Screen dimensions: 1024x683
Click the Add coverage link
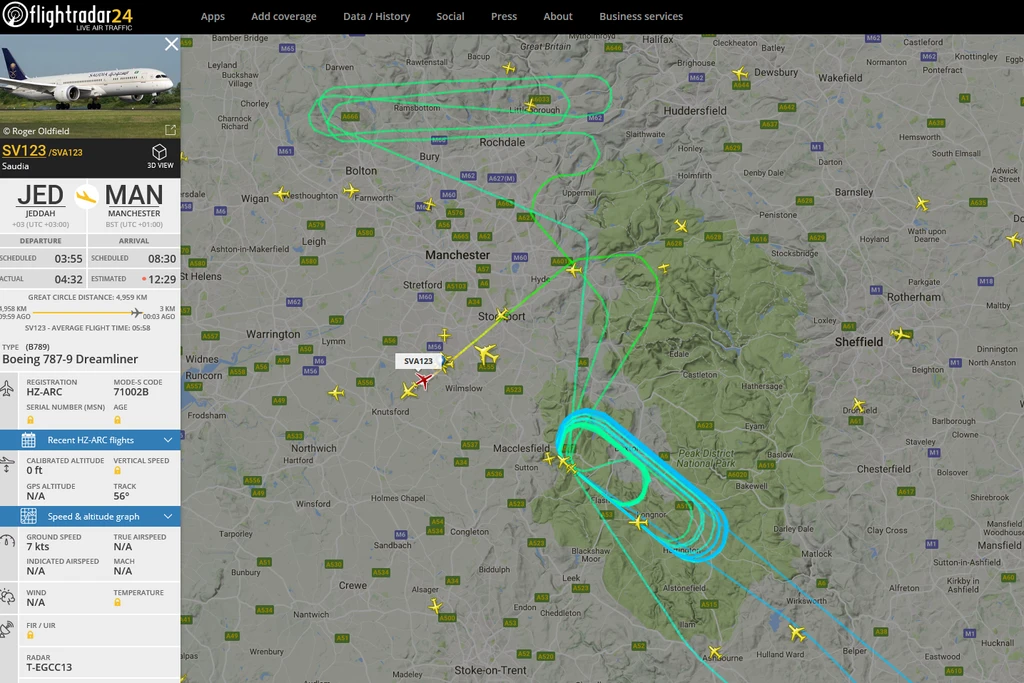[x=283, y=16]
